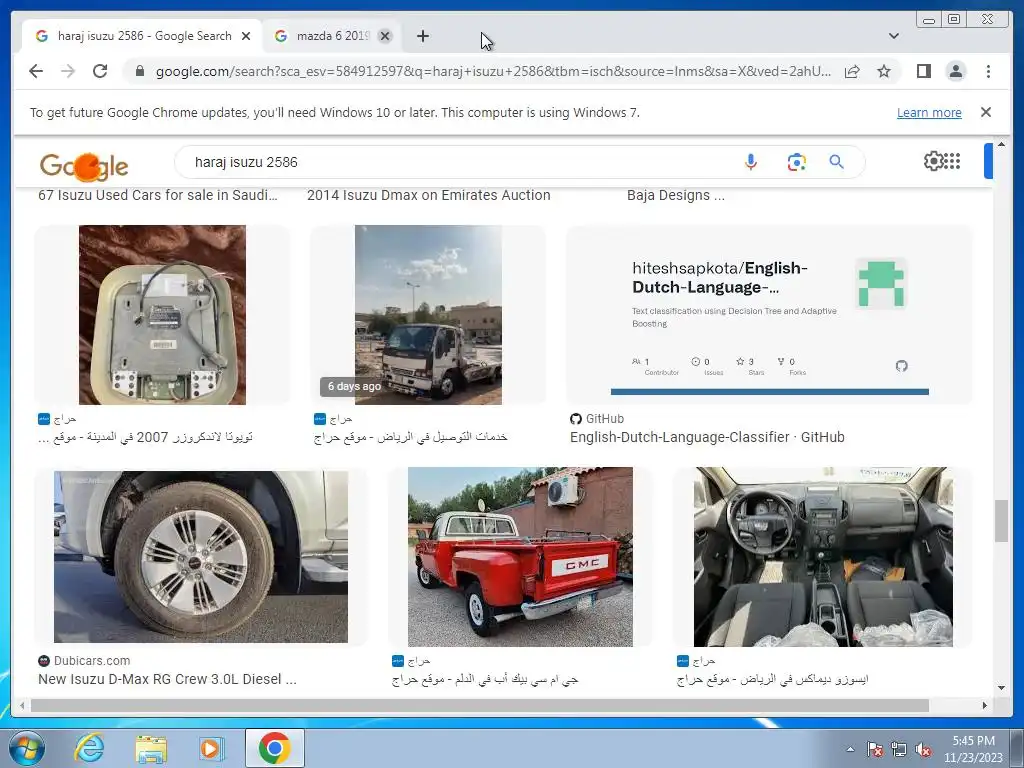Image resolution: width=1024 pixels, height=768 pixels.
Task: Open the Windows Start menu
Action: [x=26, y=748]
